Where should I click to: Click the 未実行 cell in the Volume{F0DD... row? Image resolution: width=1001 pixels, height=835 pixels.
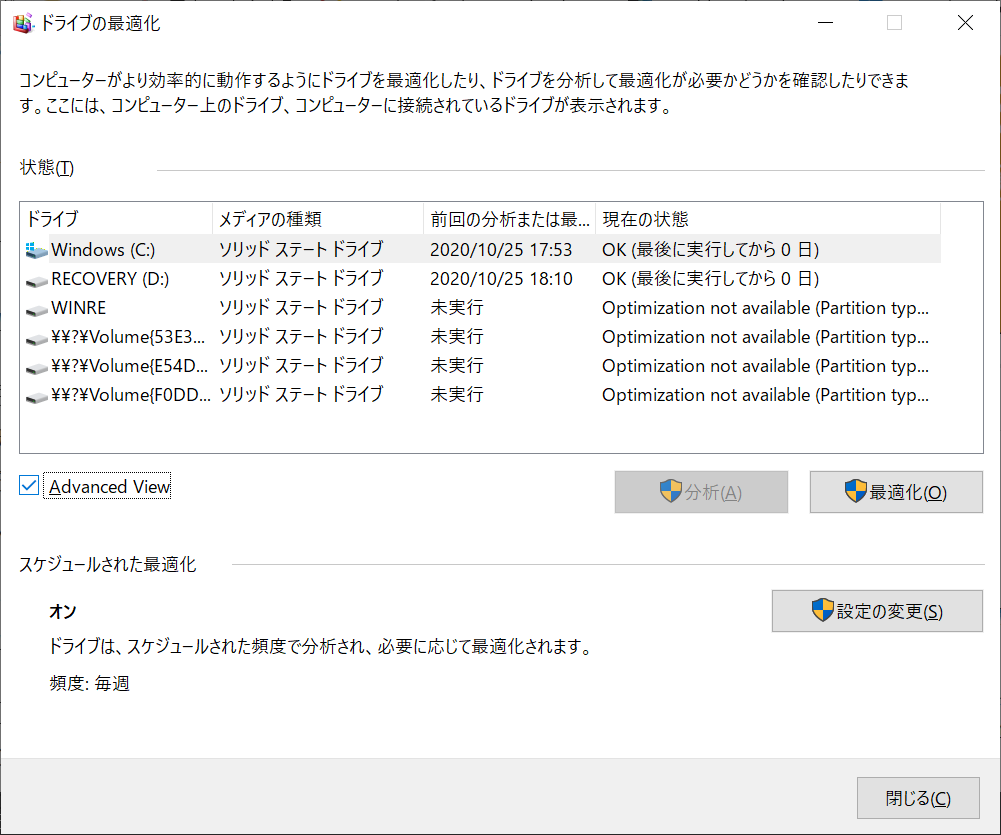click(456, 395)
